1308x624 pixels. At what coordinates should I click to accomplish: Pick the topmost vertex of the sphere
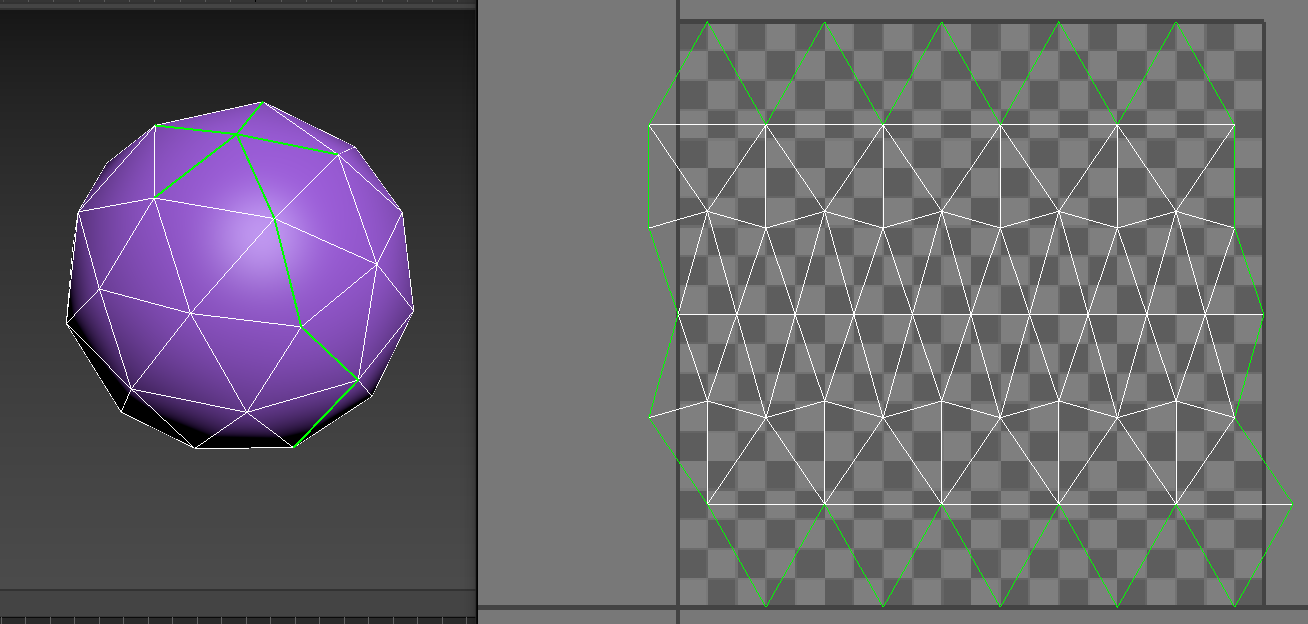(x=262, y=102)
